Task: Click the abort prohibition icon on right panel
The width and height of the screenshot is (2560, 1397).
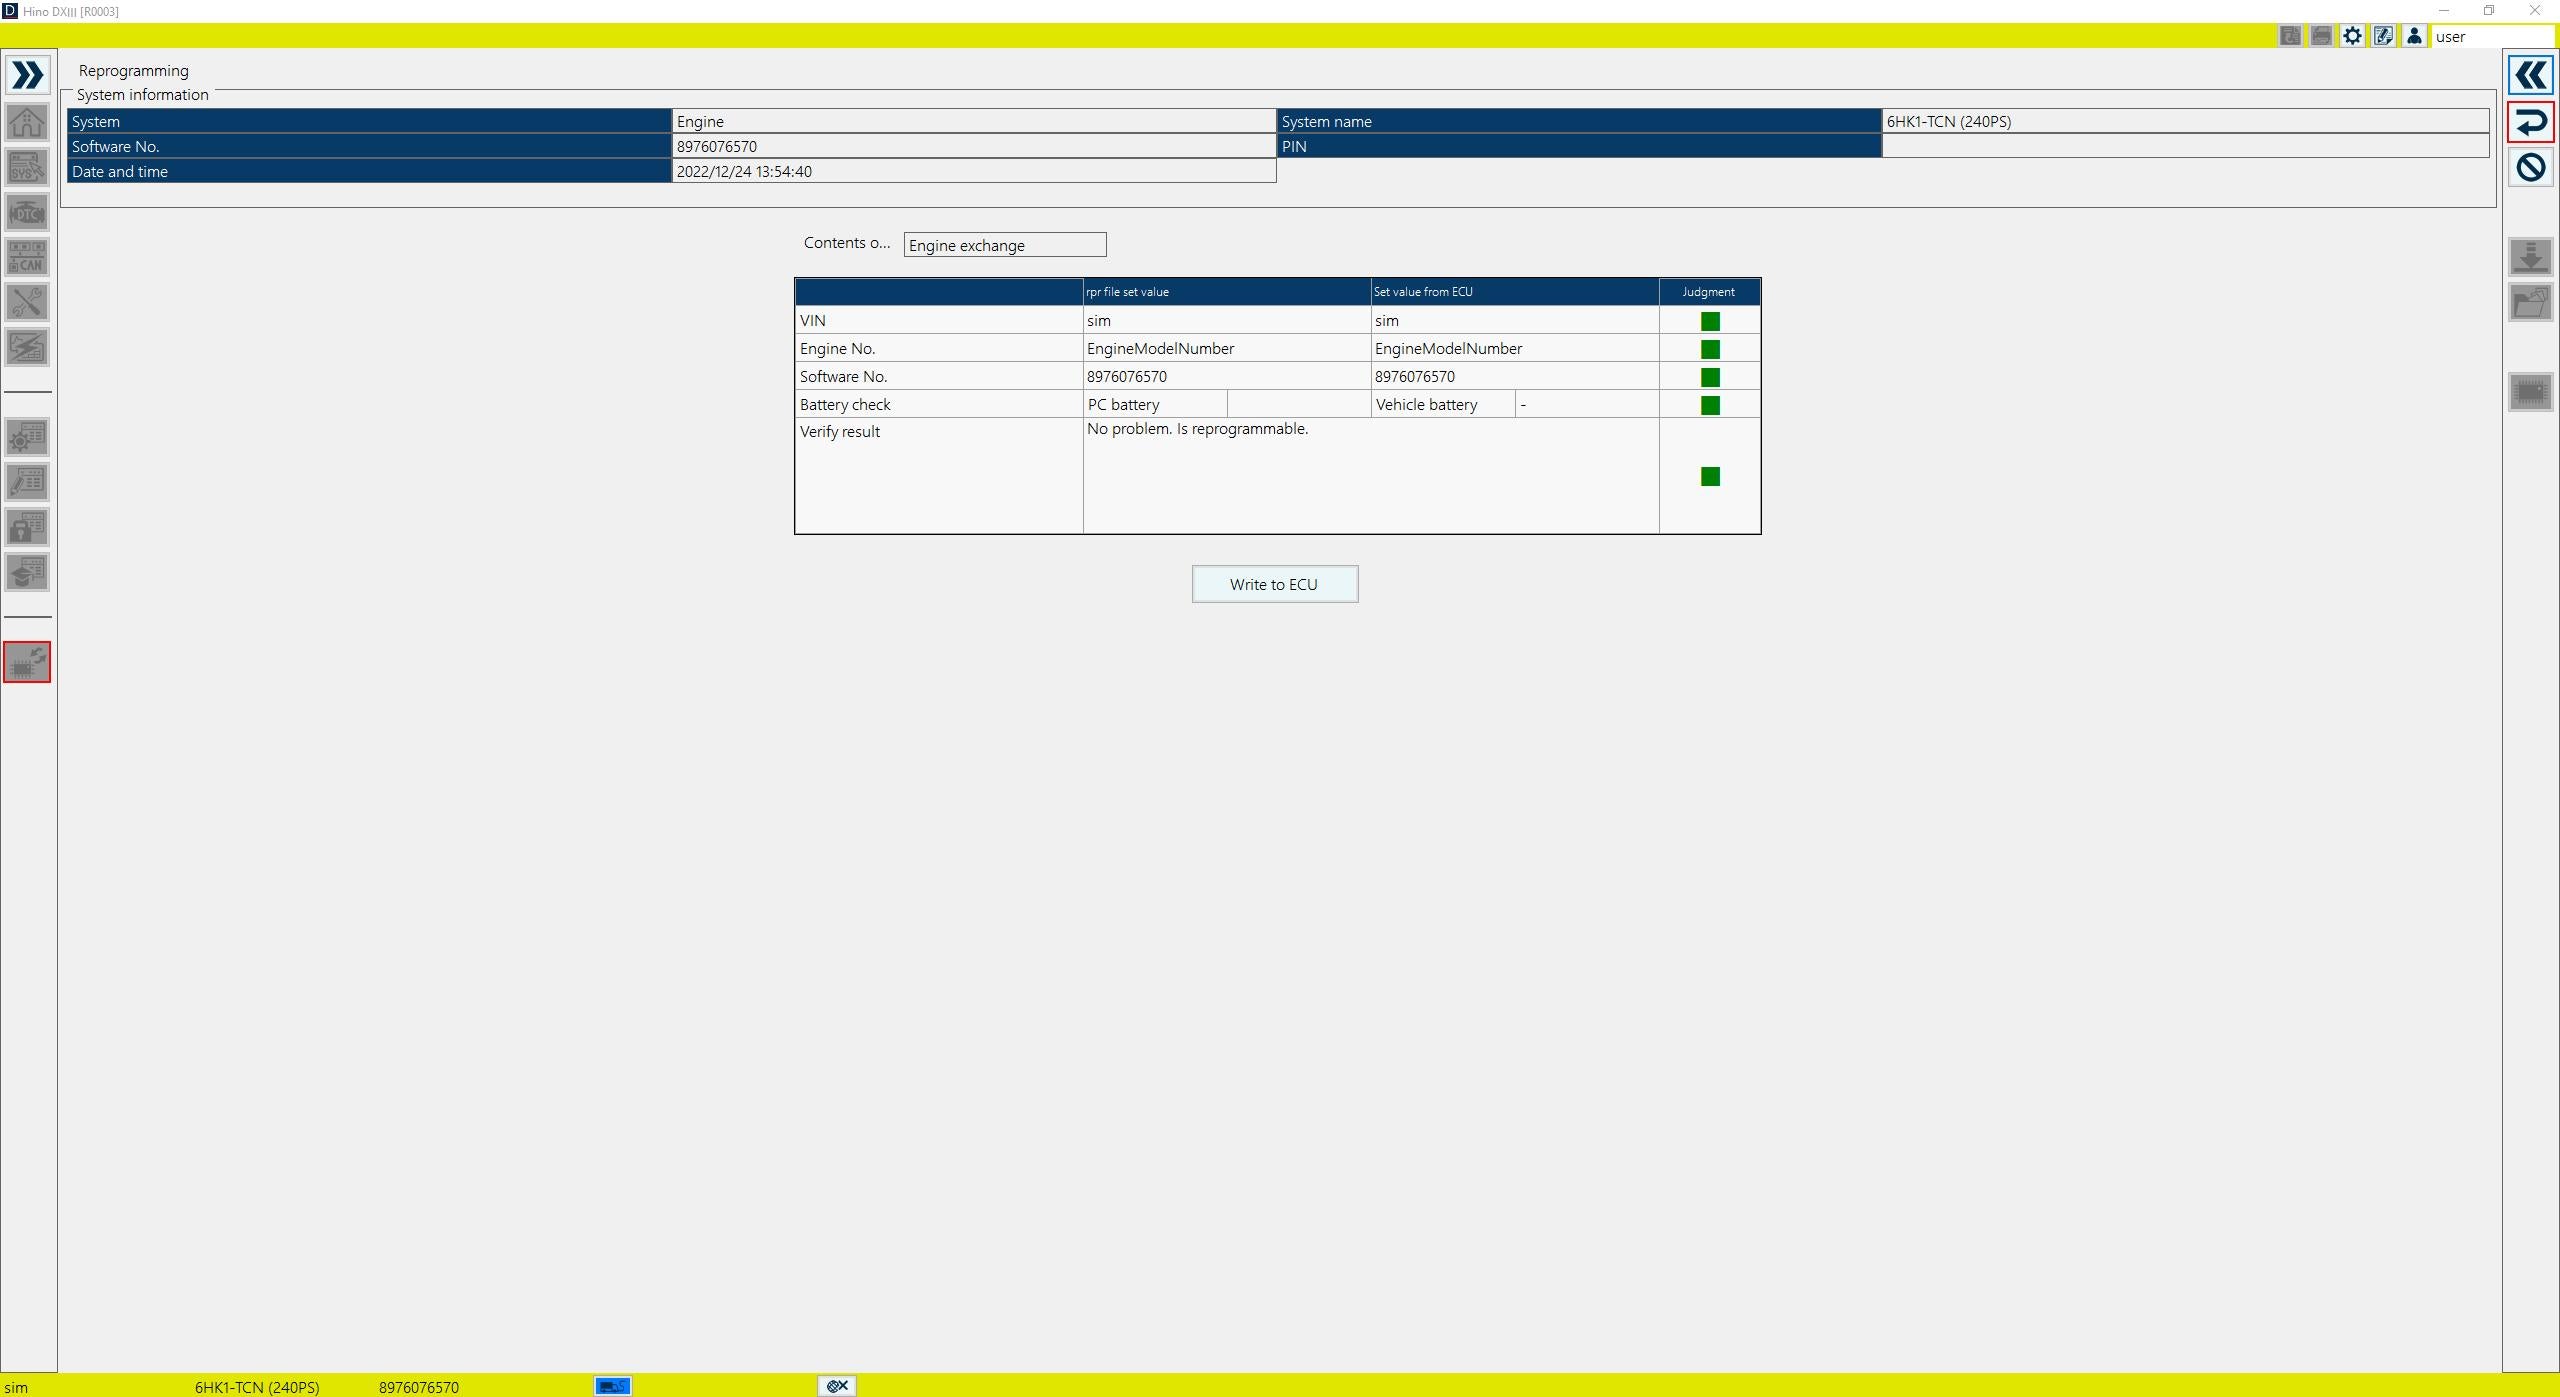Action: point(2531,167)
